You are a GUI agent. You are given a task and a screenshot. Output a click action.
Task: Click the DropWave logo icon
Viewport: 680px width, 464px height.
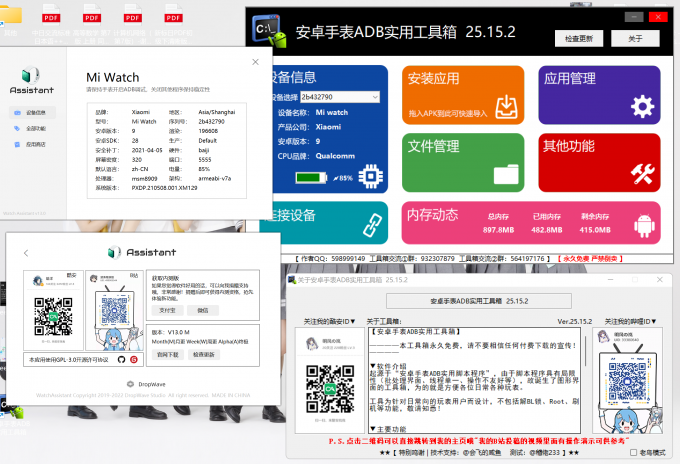coord(130,384)
